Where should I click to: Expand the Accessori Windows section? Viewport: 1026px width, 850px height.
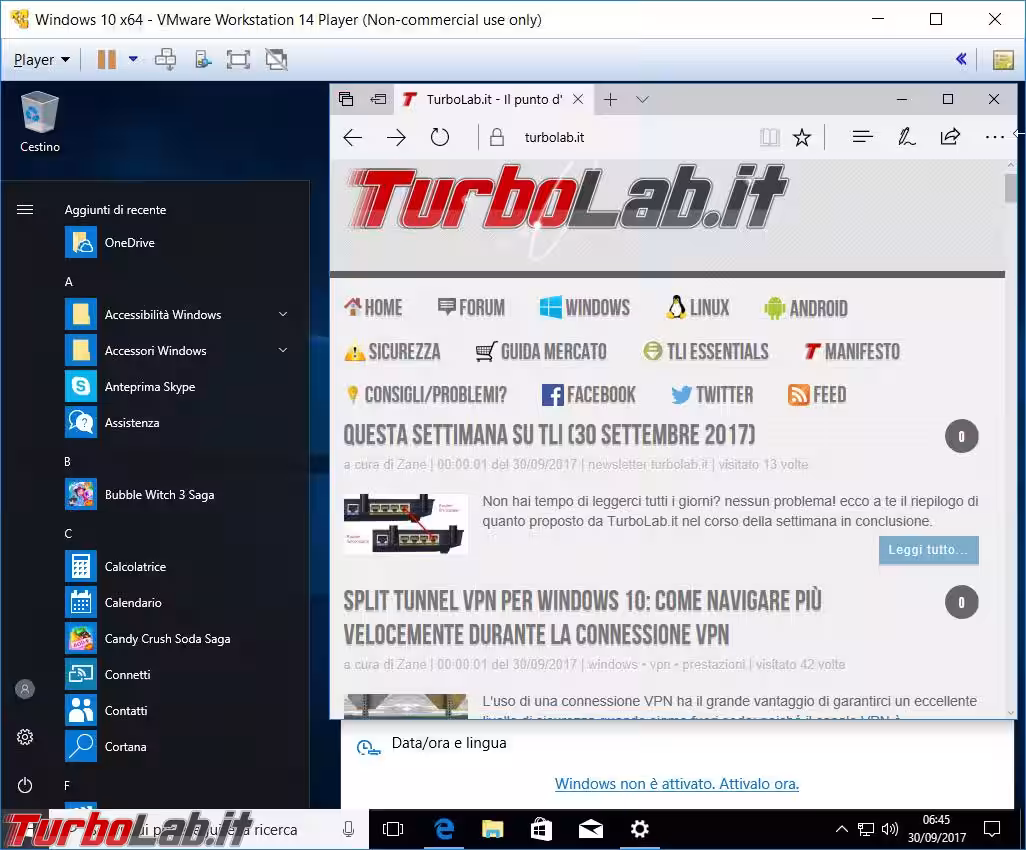coord(156,350)
